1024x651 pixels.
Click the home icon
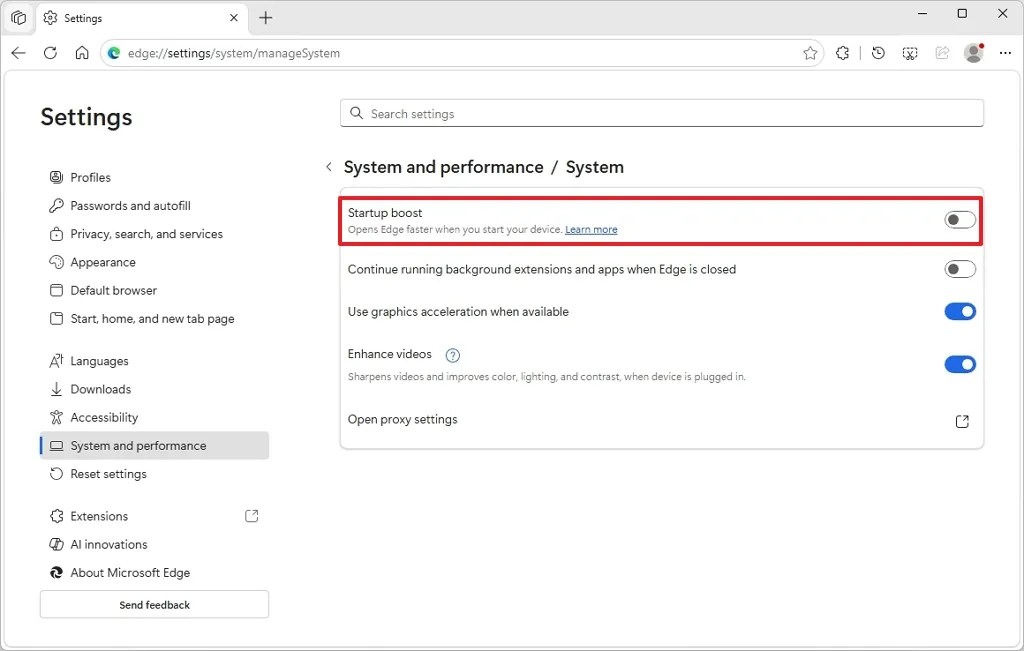click(82, 53)
